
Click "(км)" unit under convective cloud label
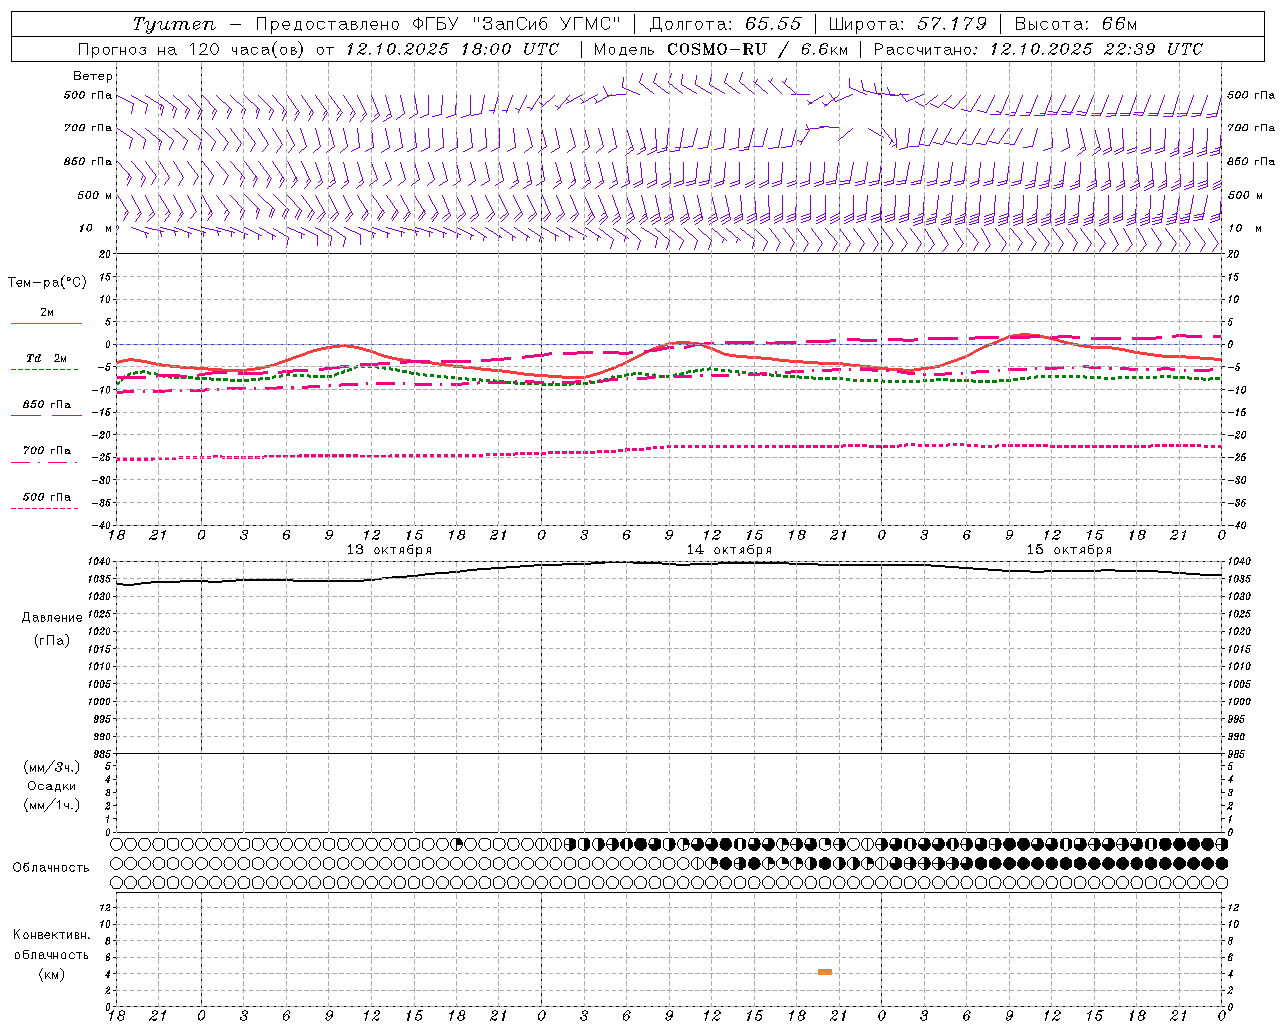pos(52,974)
